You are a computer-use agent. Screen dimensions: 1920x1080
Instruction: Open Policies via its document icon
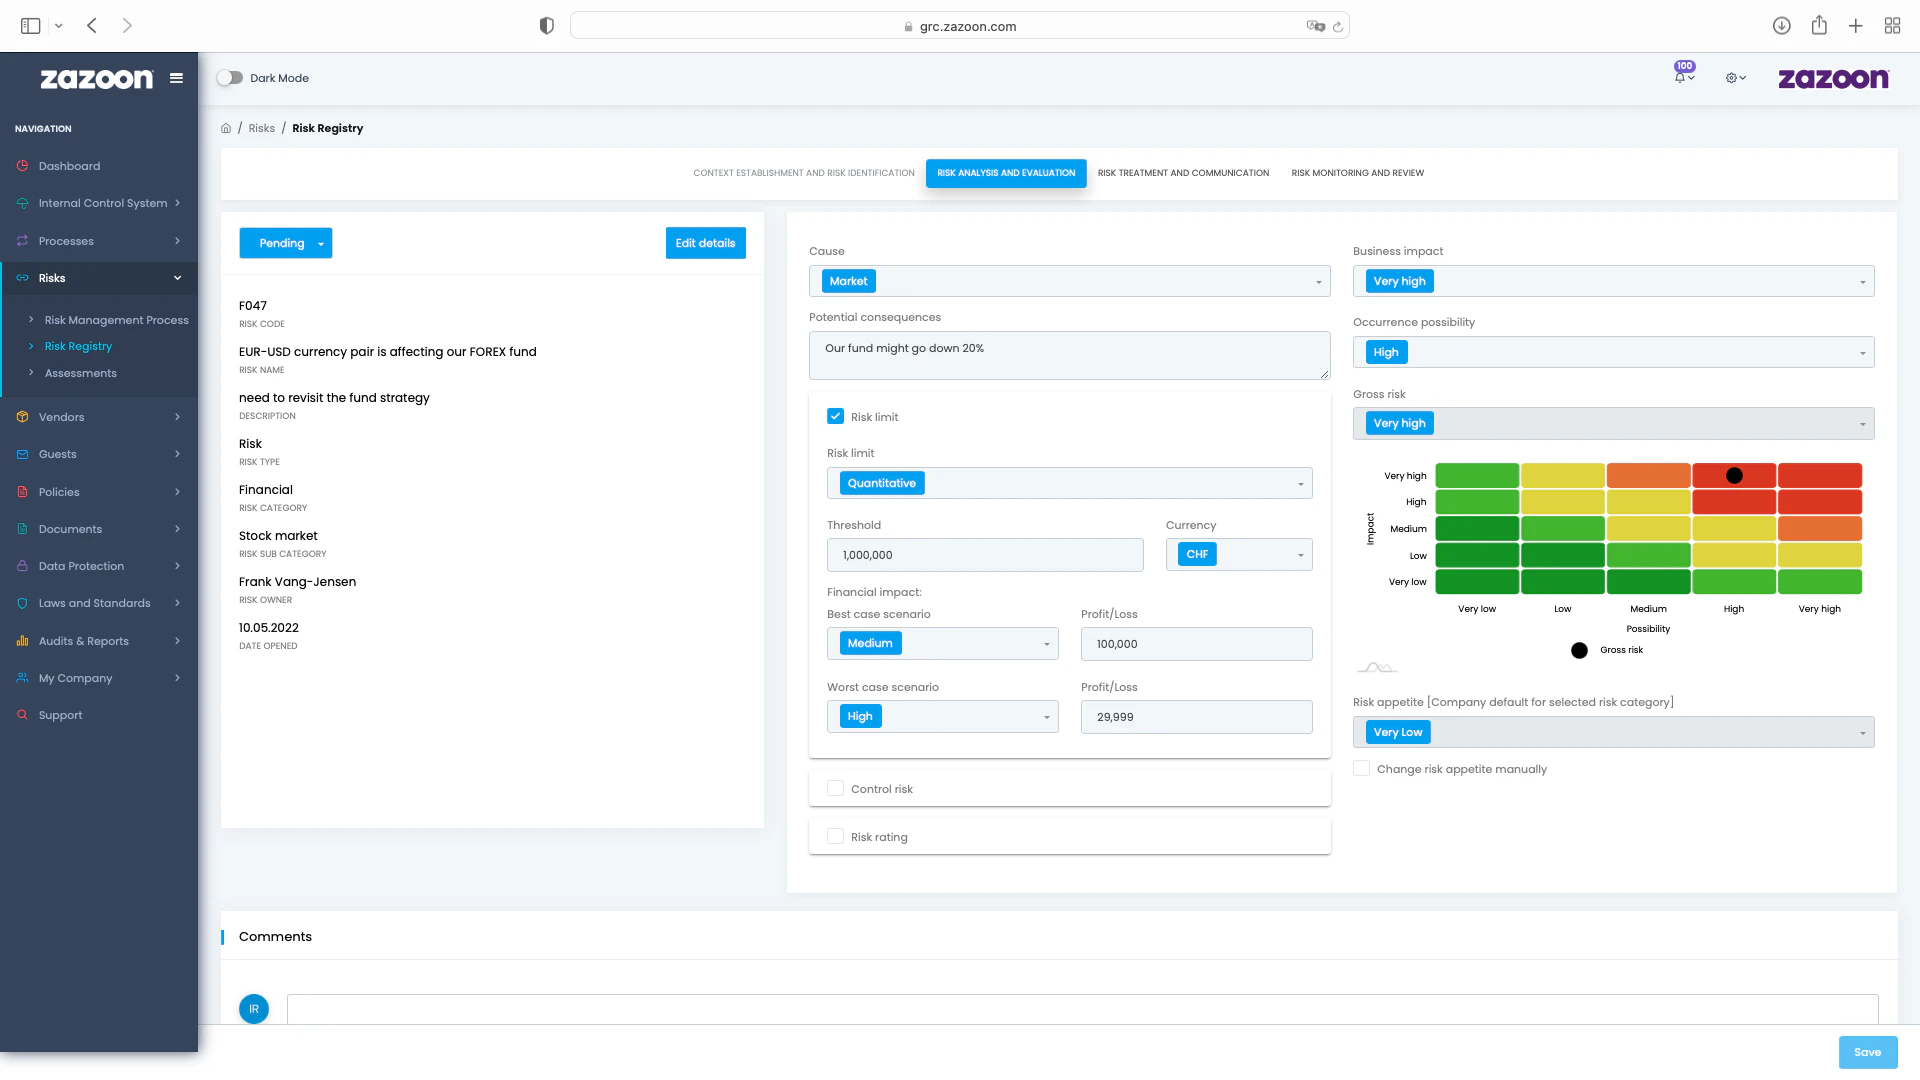click(x=22, y=491)
